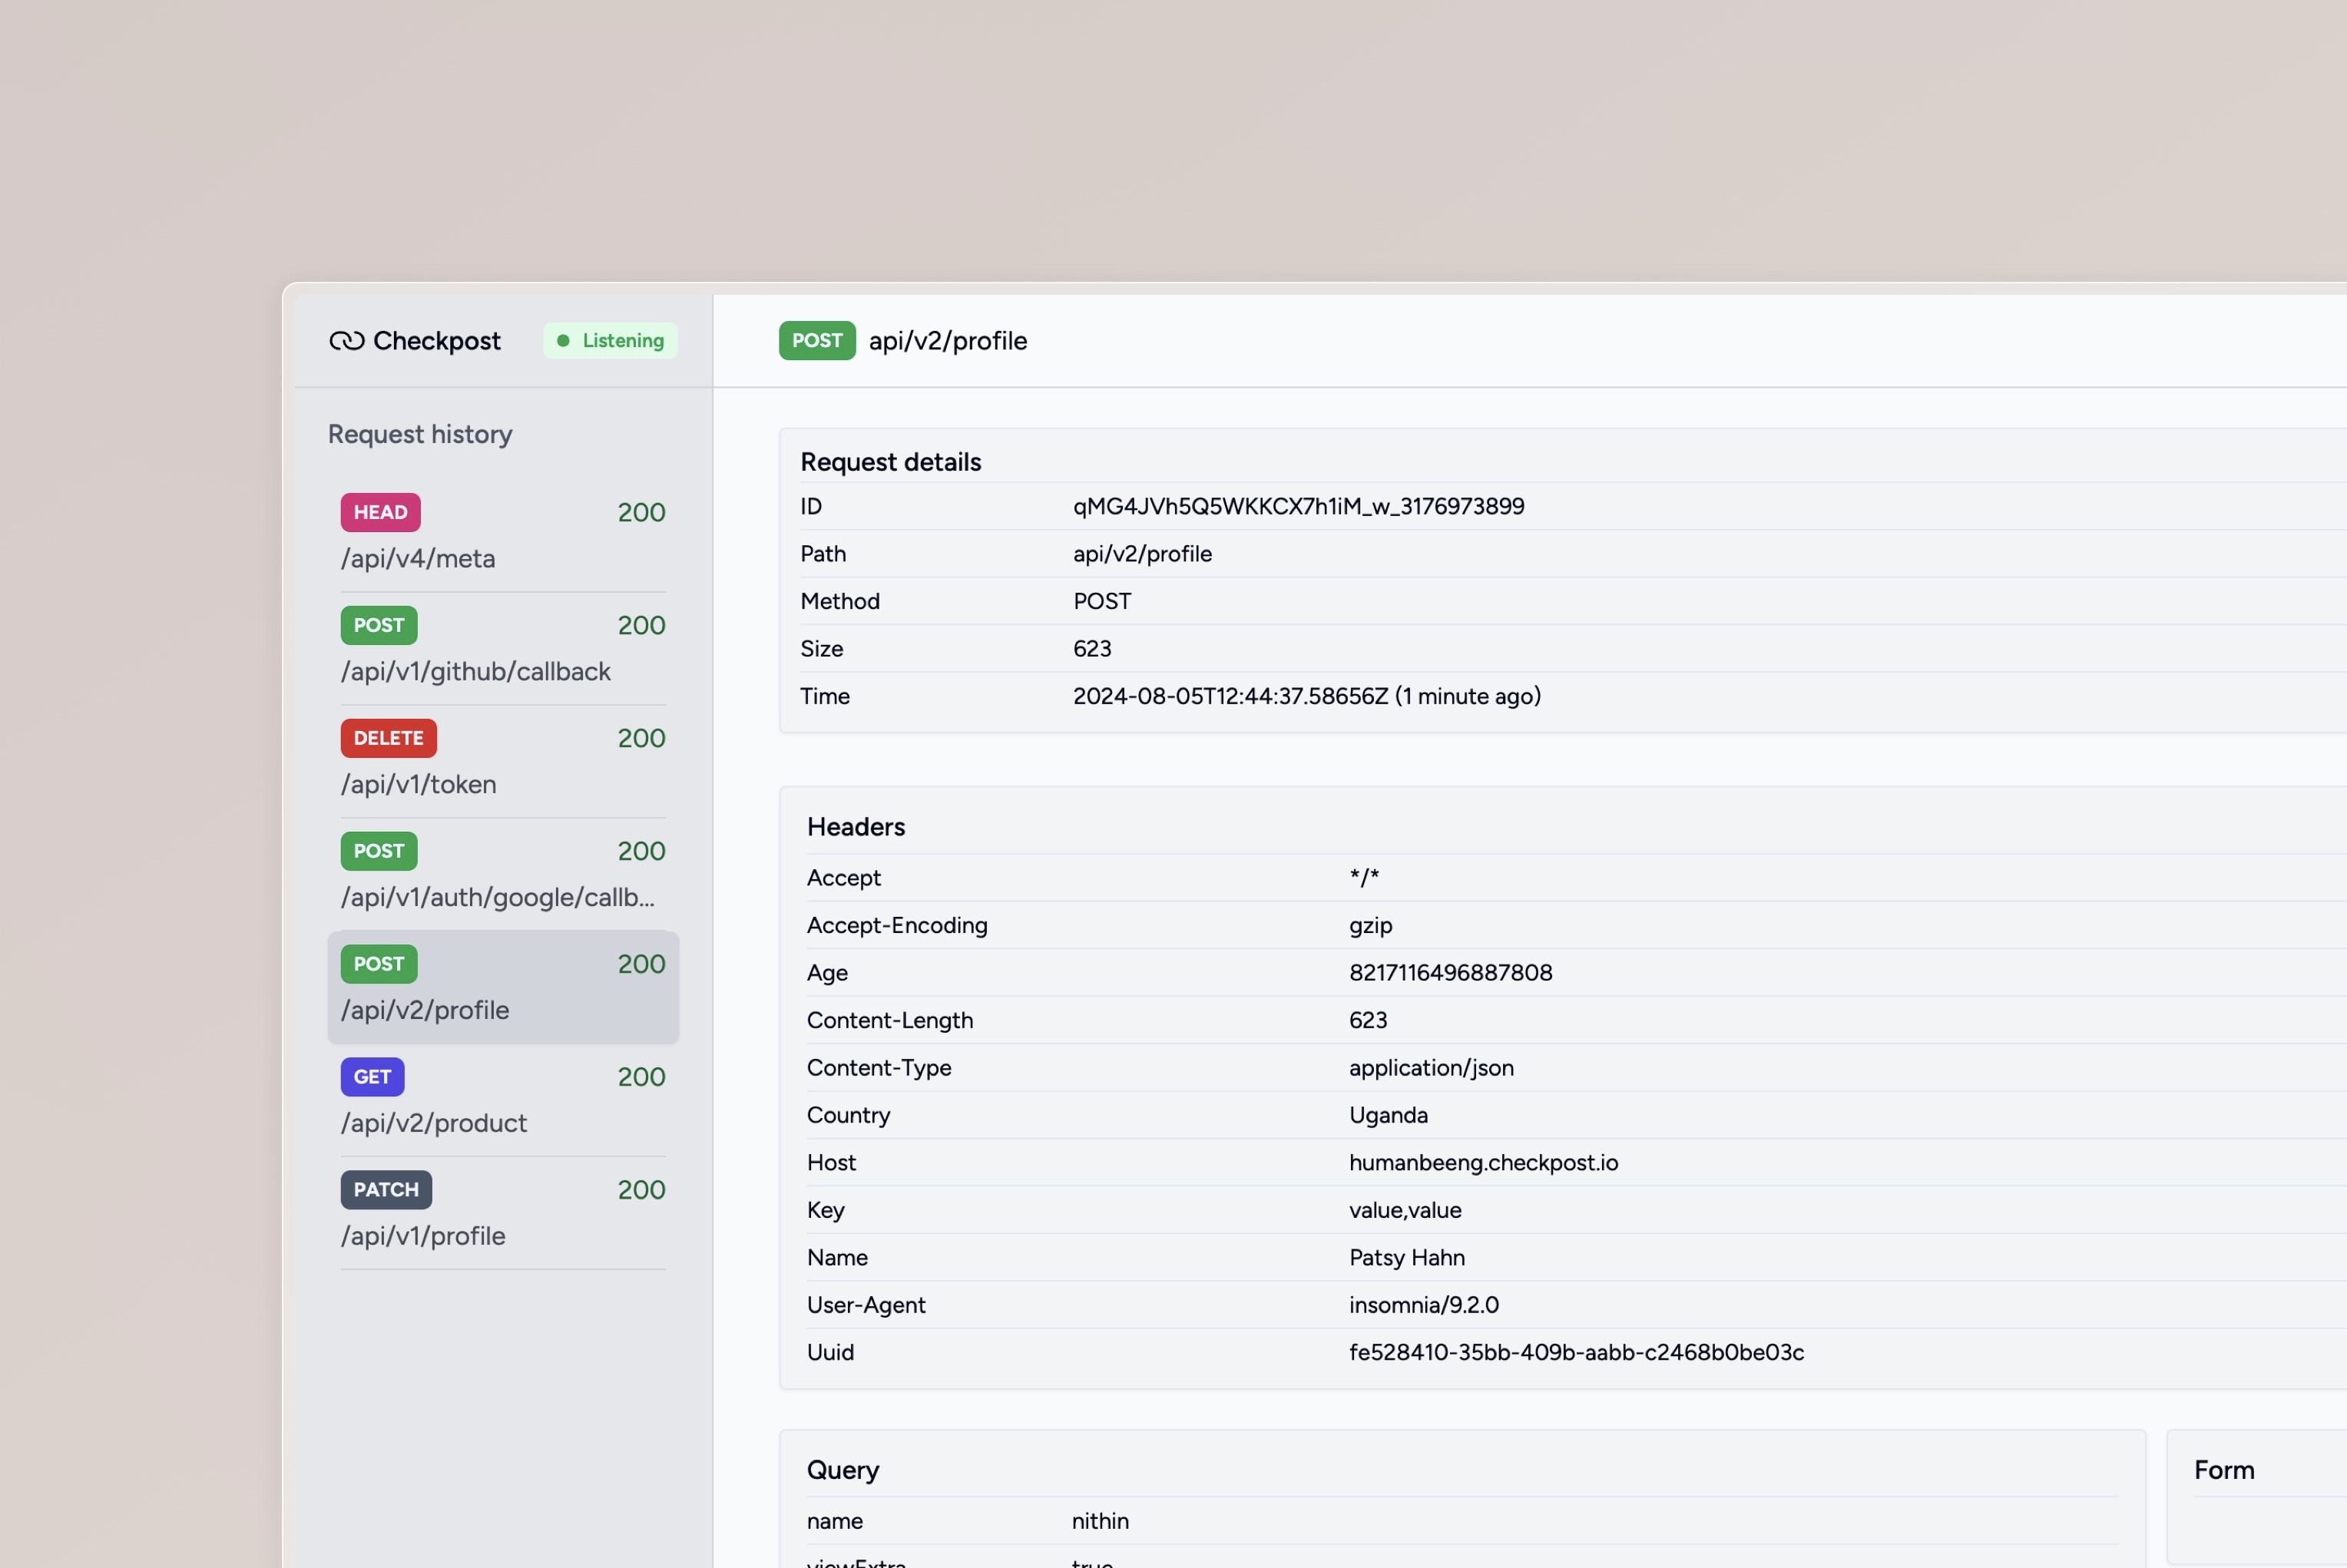
Task: Click the blue GET method badge
Action: 372,1077
